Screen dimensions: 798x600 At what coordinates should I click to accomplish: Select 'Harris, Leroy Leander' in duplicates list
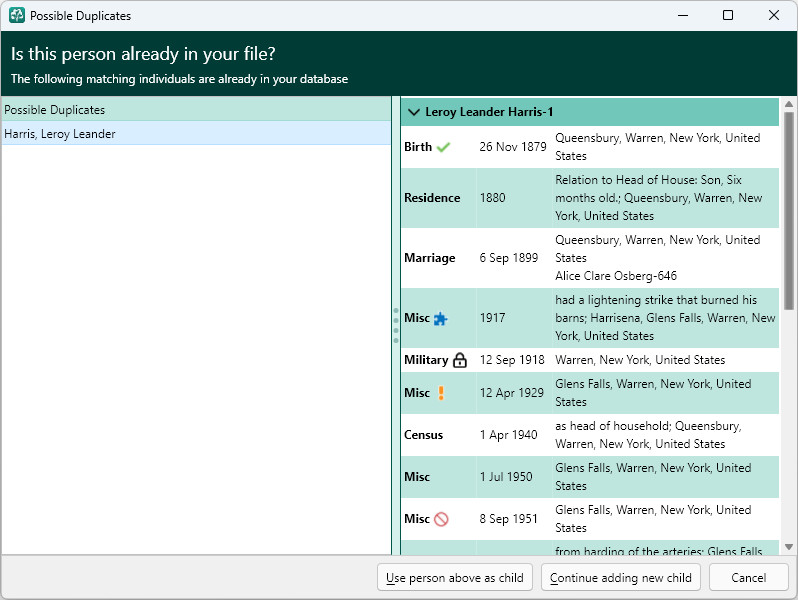click(196, 133)
